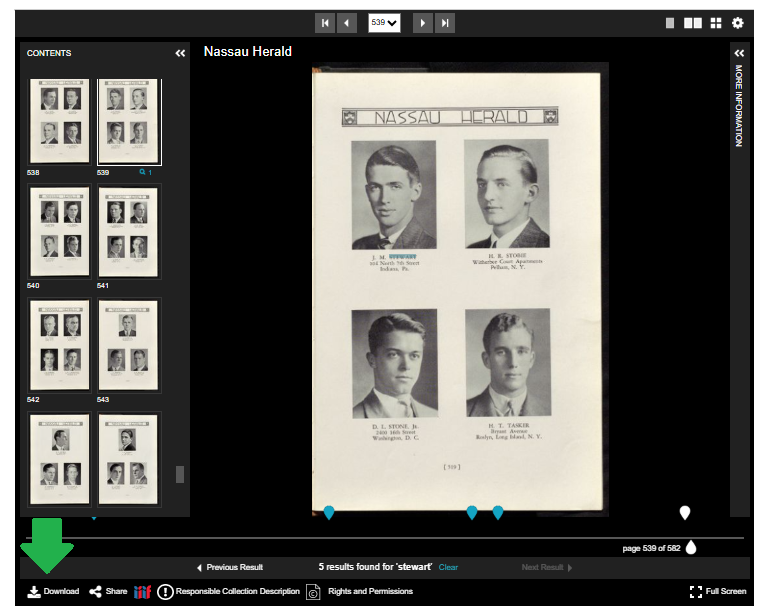Click J. M. Stewart's portrait photo
Viewport: 767px width, 613px height.
(x=394, y=195)
